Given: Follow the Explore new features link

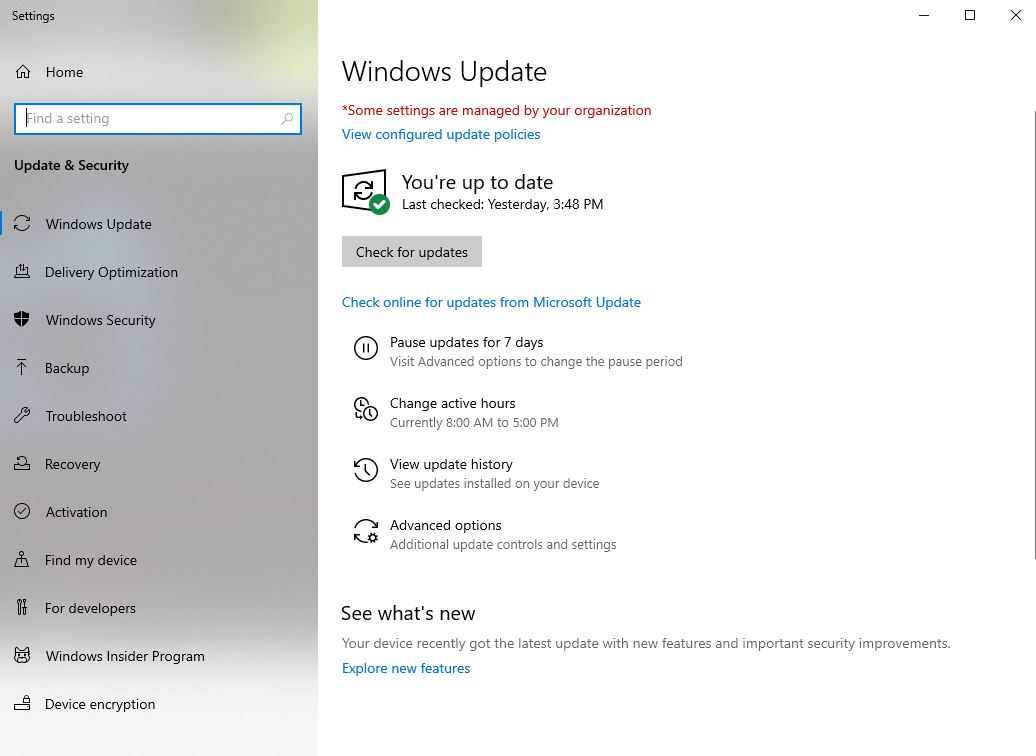Looking at the screenshot, I should 406,668.
